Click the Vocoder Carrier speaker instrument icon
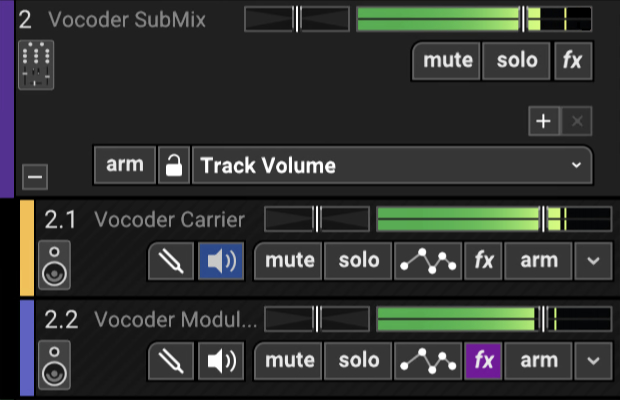The width and height of the screenshot is (620, 400). tap(55, 265)
